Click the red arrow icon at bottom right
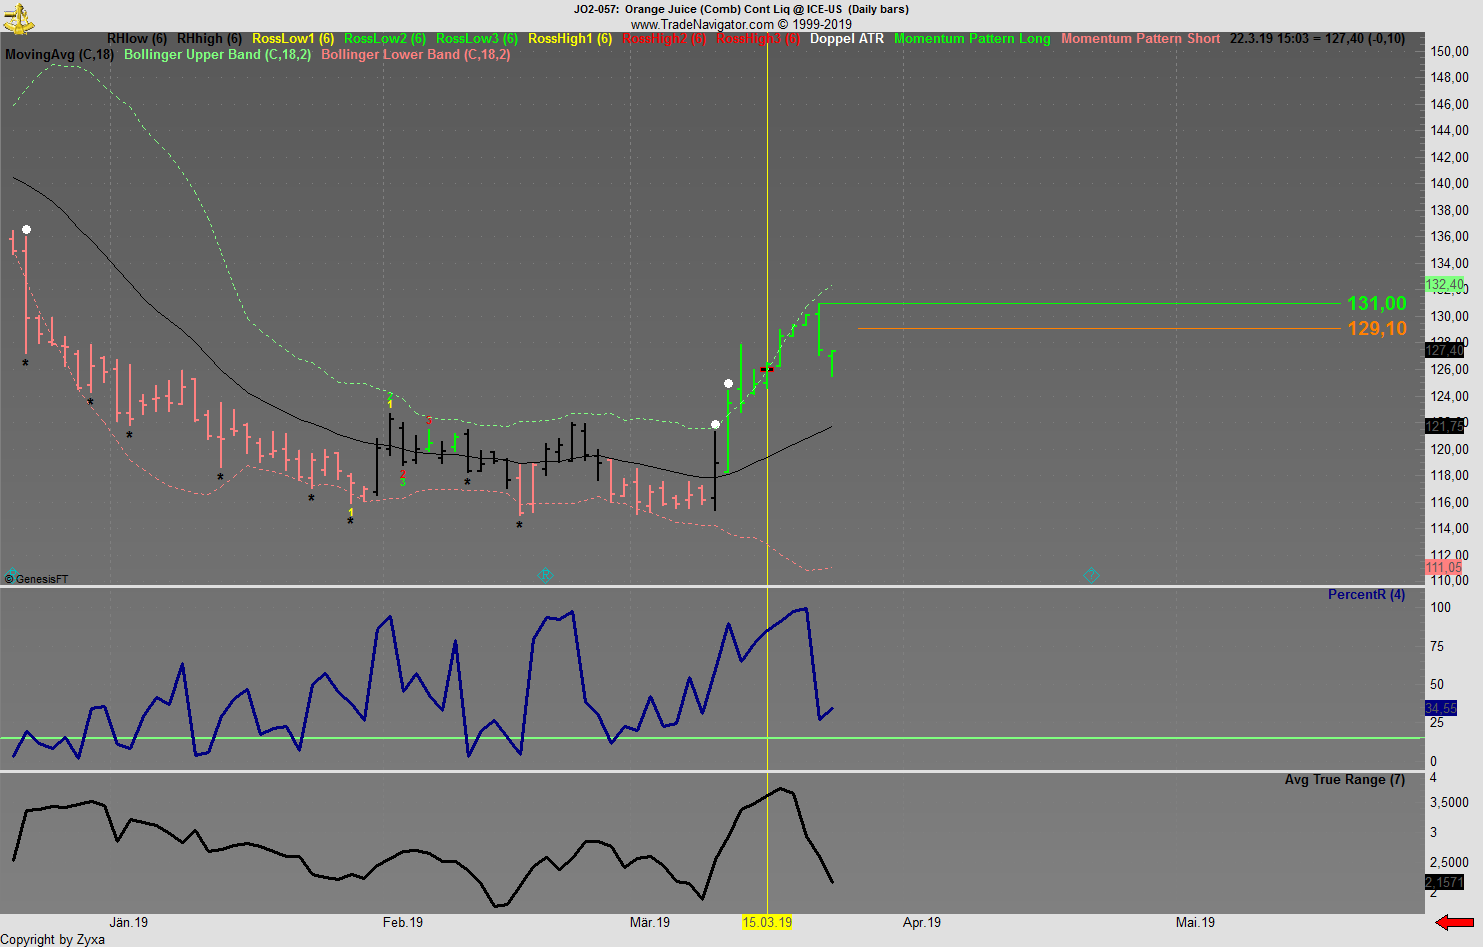 (1454, 922)
